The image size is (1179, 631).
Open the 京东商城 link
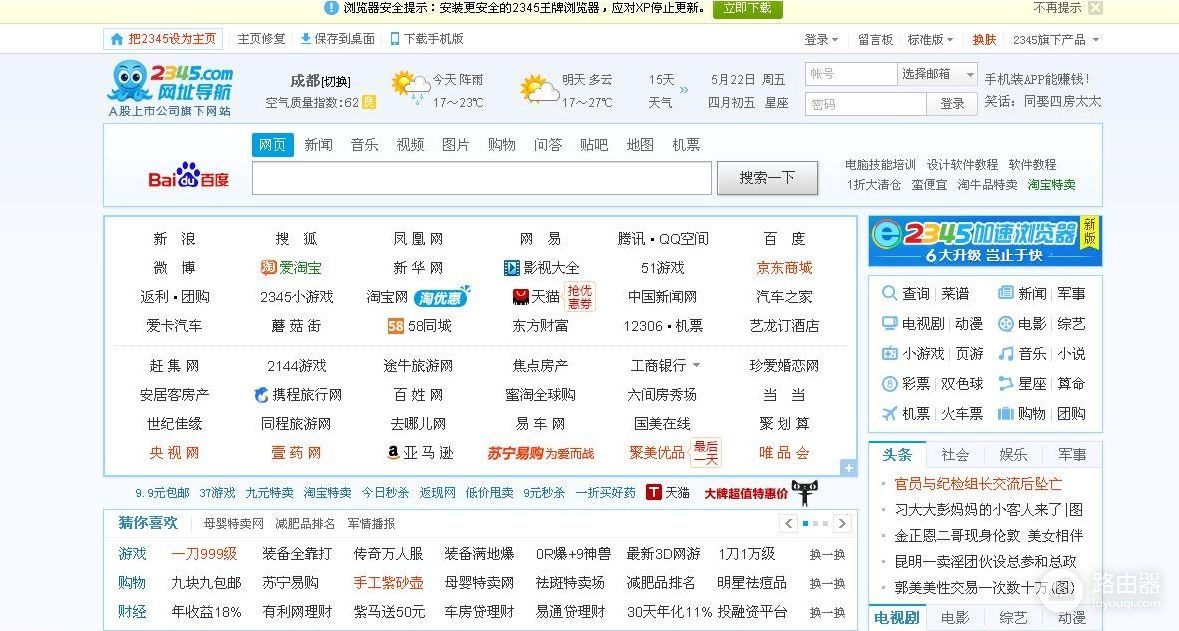[784, 268]
